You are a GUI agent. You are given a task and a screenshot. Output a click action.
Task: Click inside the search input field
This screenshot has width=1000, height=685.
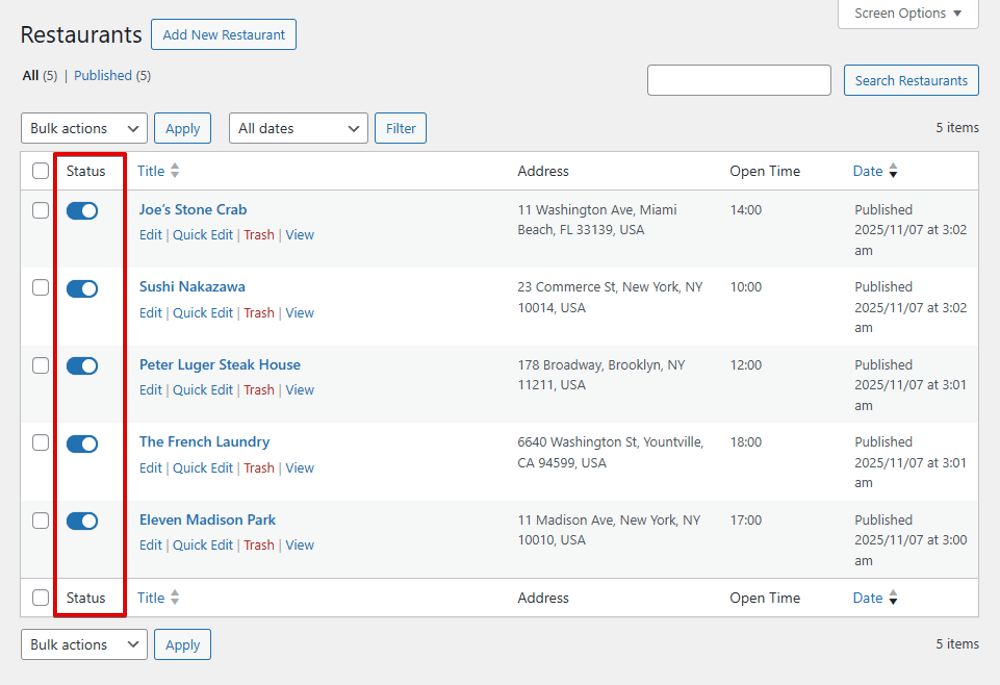739,80
